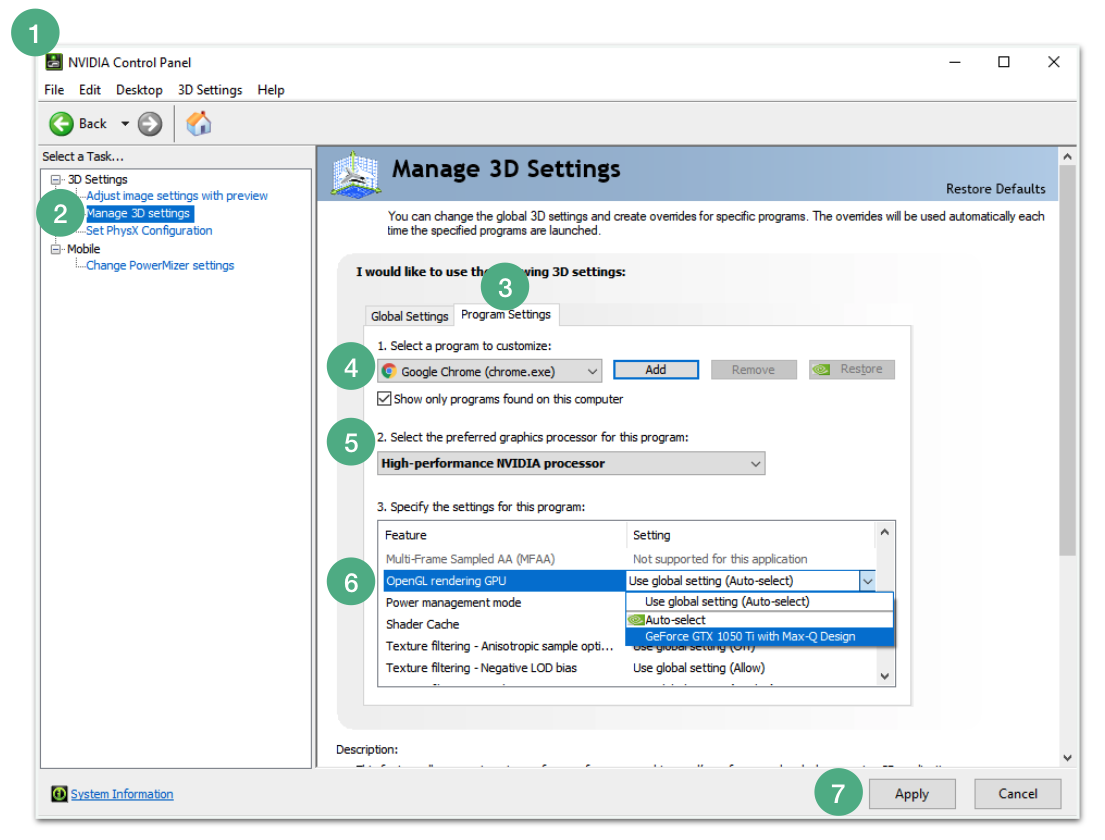Collapse the 3D Settings tree node
The image size is (1105, 840).
coord(56,180)
